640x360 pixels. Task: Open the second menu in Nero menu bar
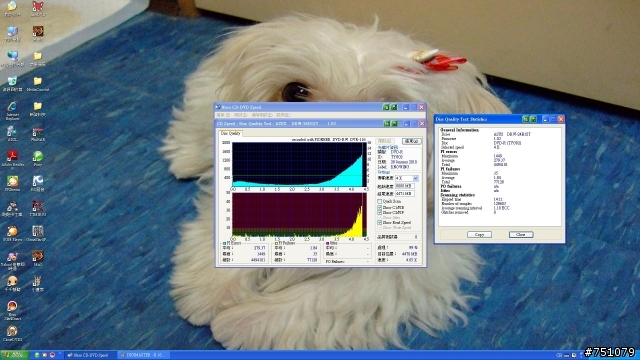[240, 115]
